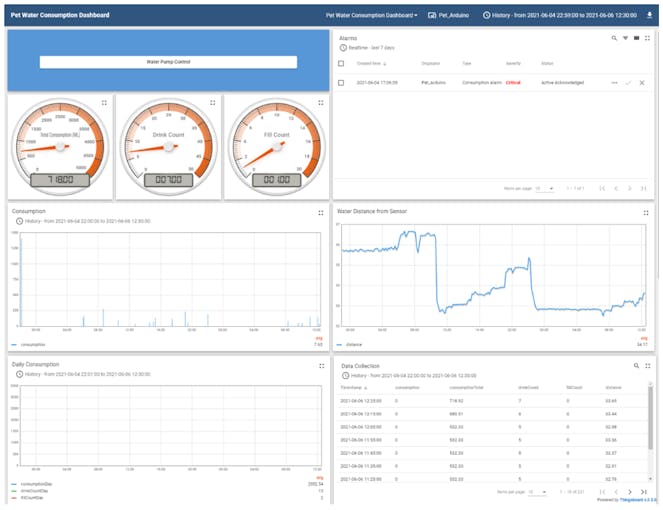Toggle the distance legend series
Viewport: 663px width, 510px height.
[x=349, y=345]
